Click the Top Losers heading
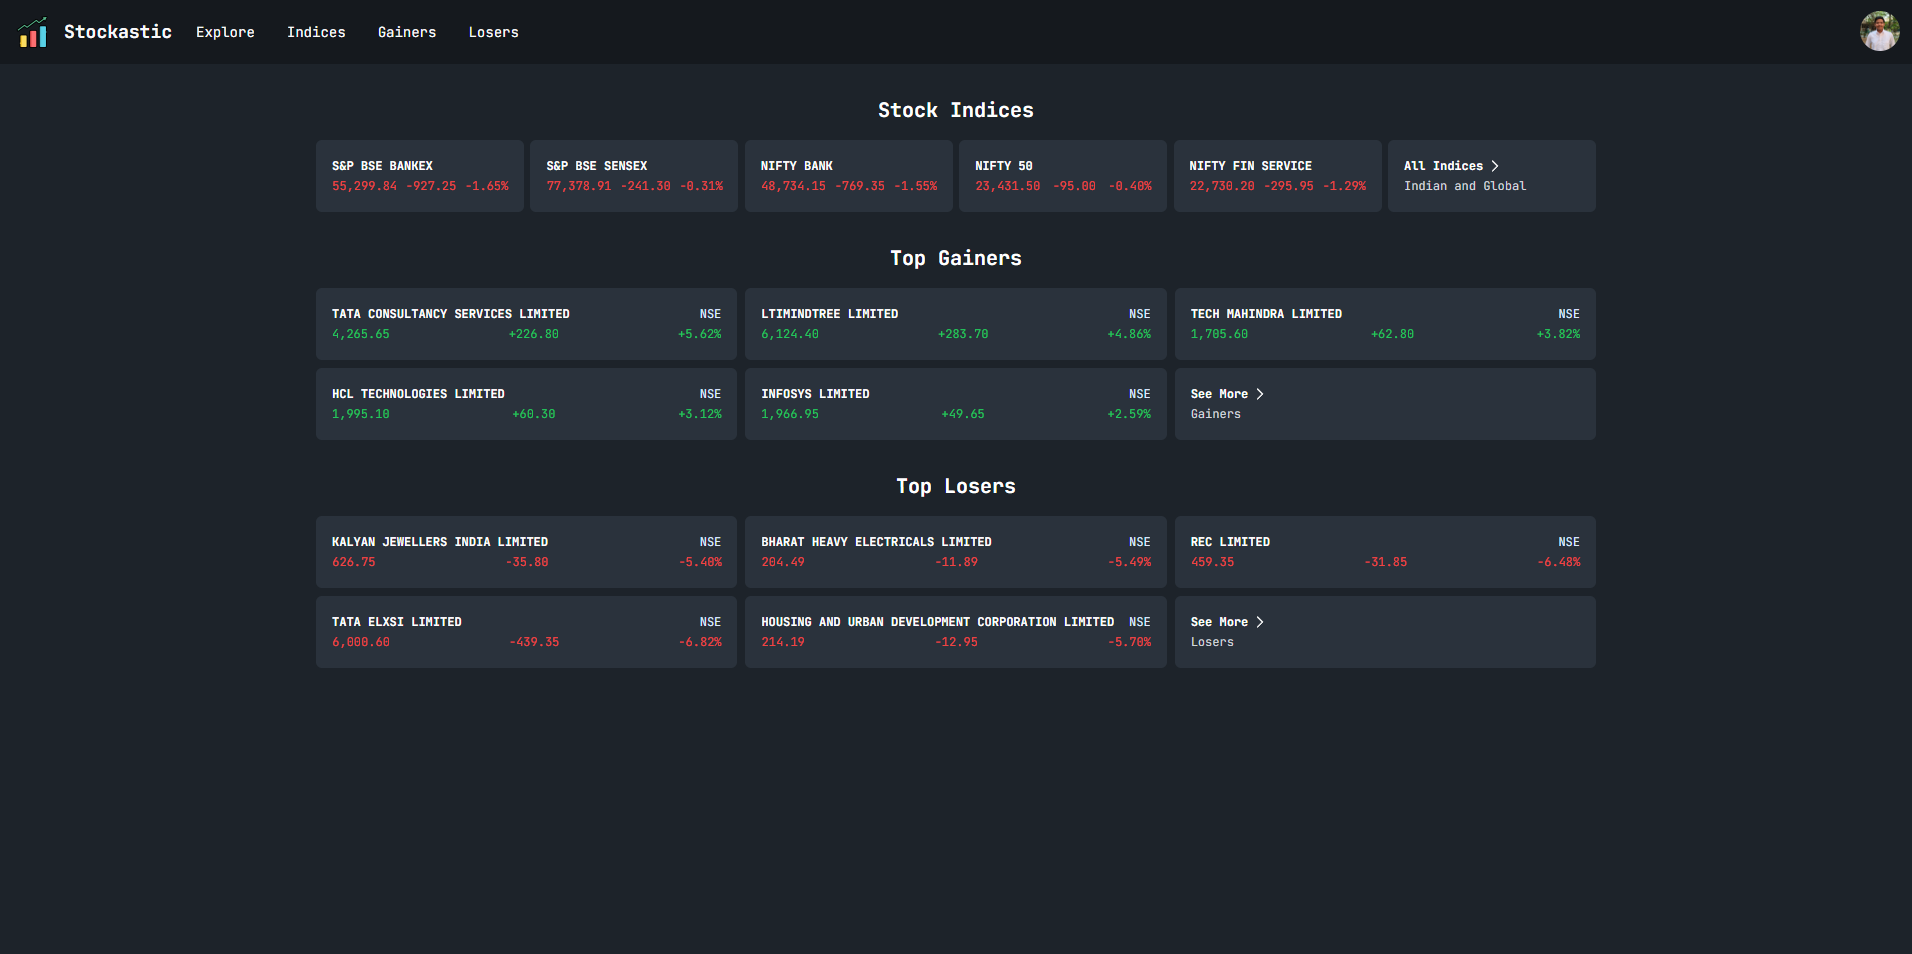The image size is (1912, 954). click(x=956, y=486)
